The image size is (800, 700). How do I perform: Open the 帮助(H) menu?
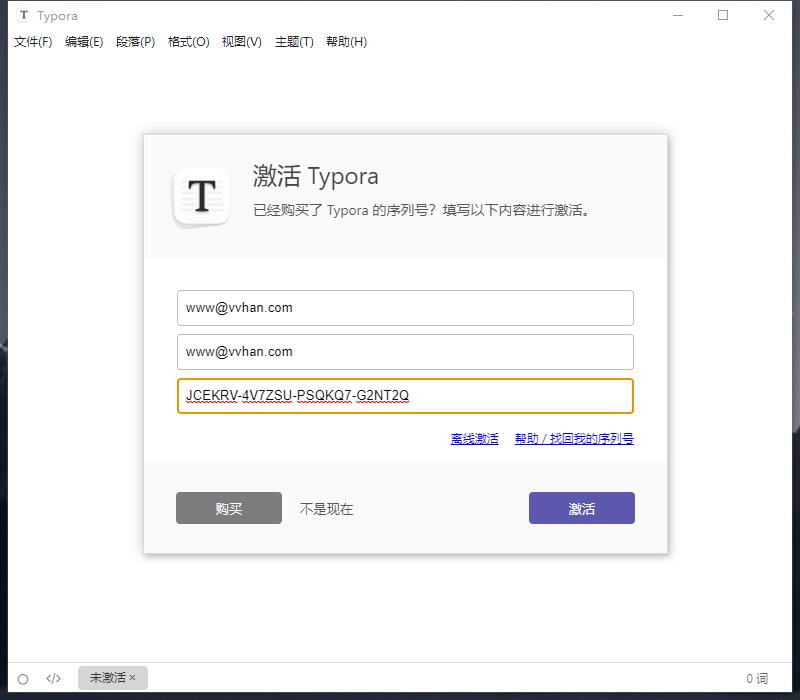pyautogui.click(x=346, y=42)
